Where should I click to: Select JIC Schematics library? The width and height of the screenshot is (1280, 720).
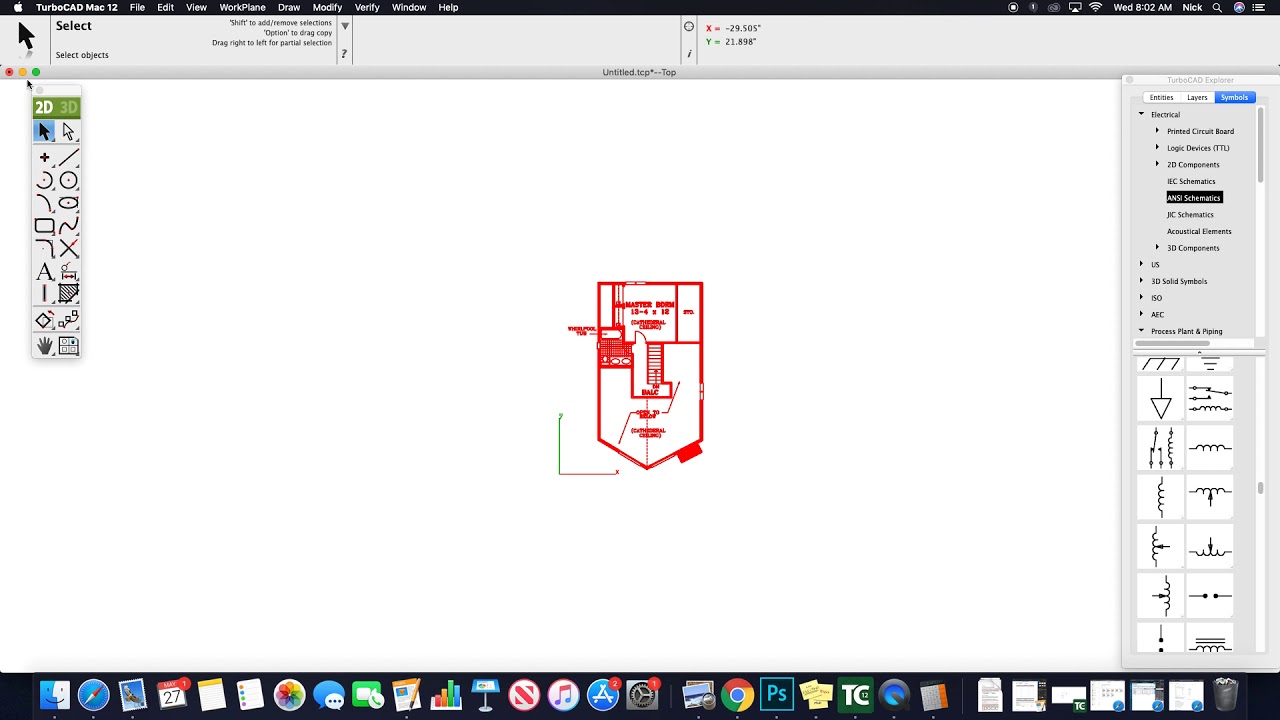(x=1190, y=214)
